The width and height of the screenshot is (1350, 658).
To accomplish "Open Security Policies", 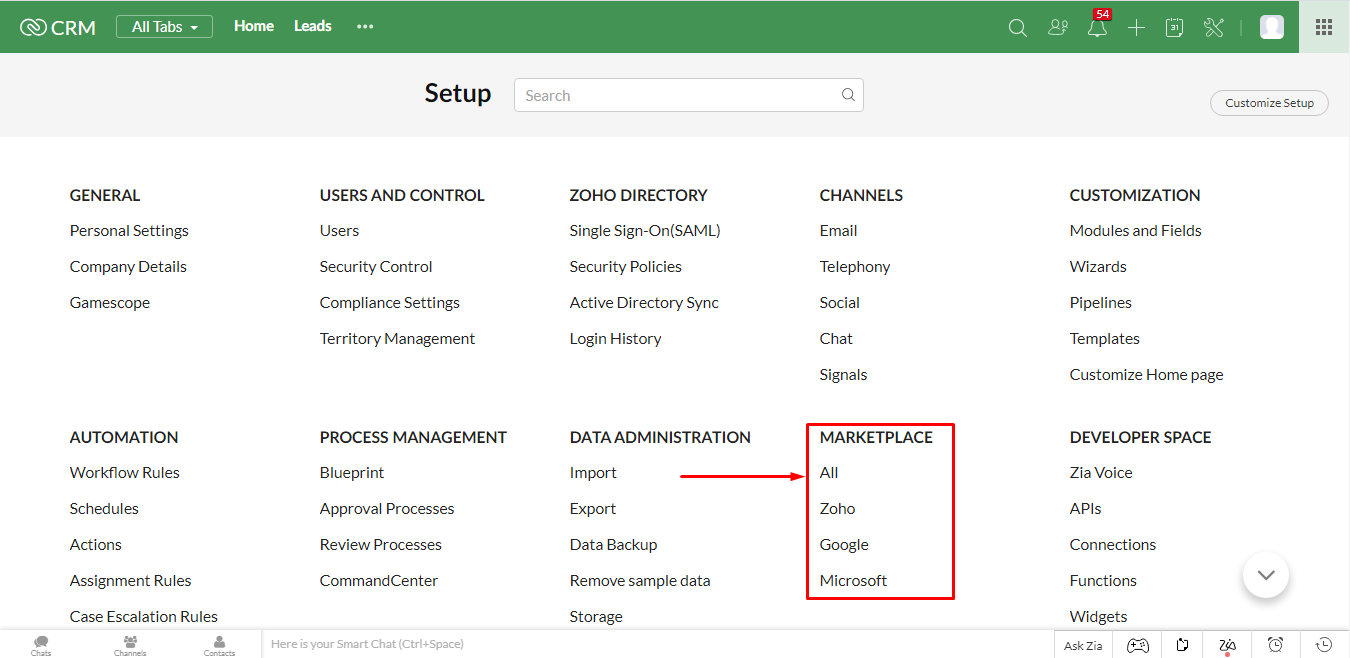I will (x=626, y=267).
